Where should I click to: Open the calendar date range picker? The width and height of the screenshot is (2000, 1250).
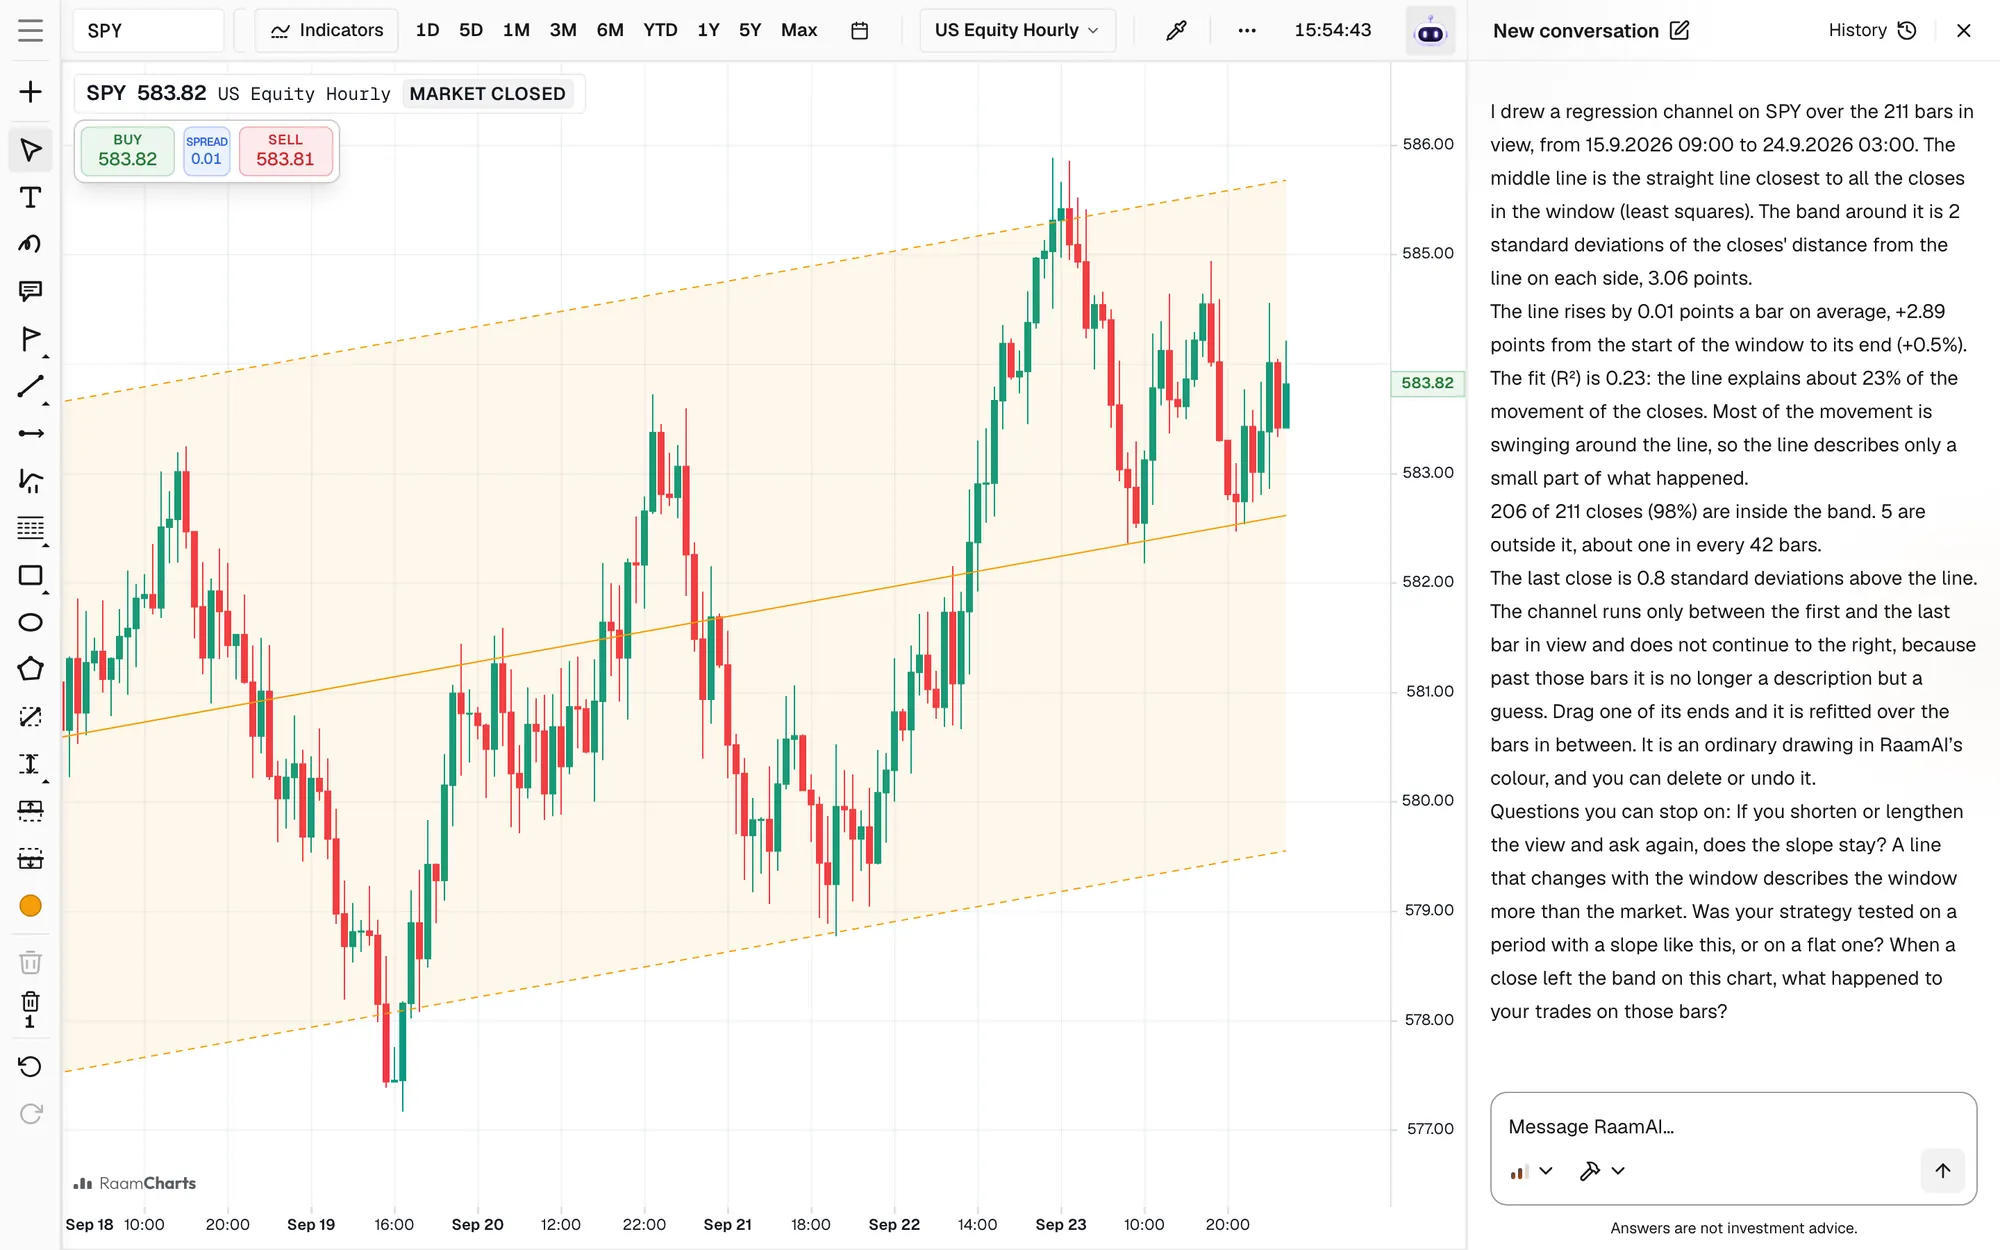coord(859,30)
